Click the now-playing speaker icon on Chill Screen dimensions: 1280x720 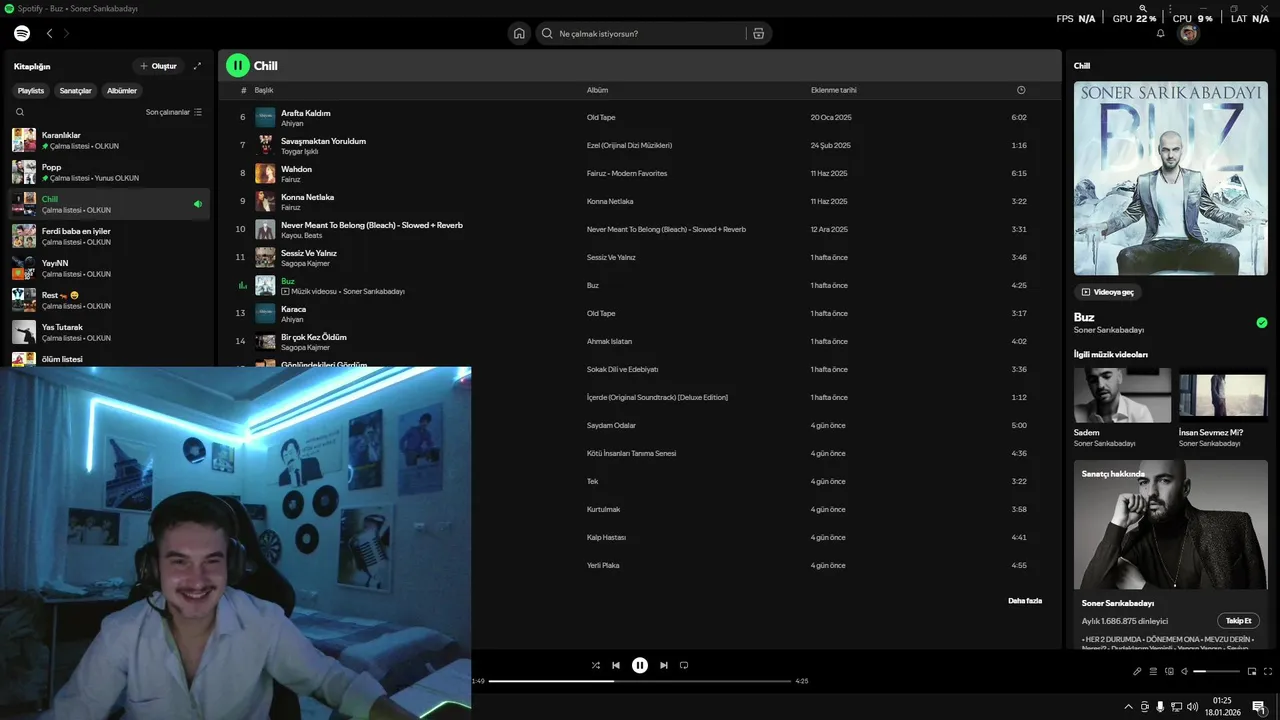pos(198,204)
